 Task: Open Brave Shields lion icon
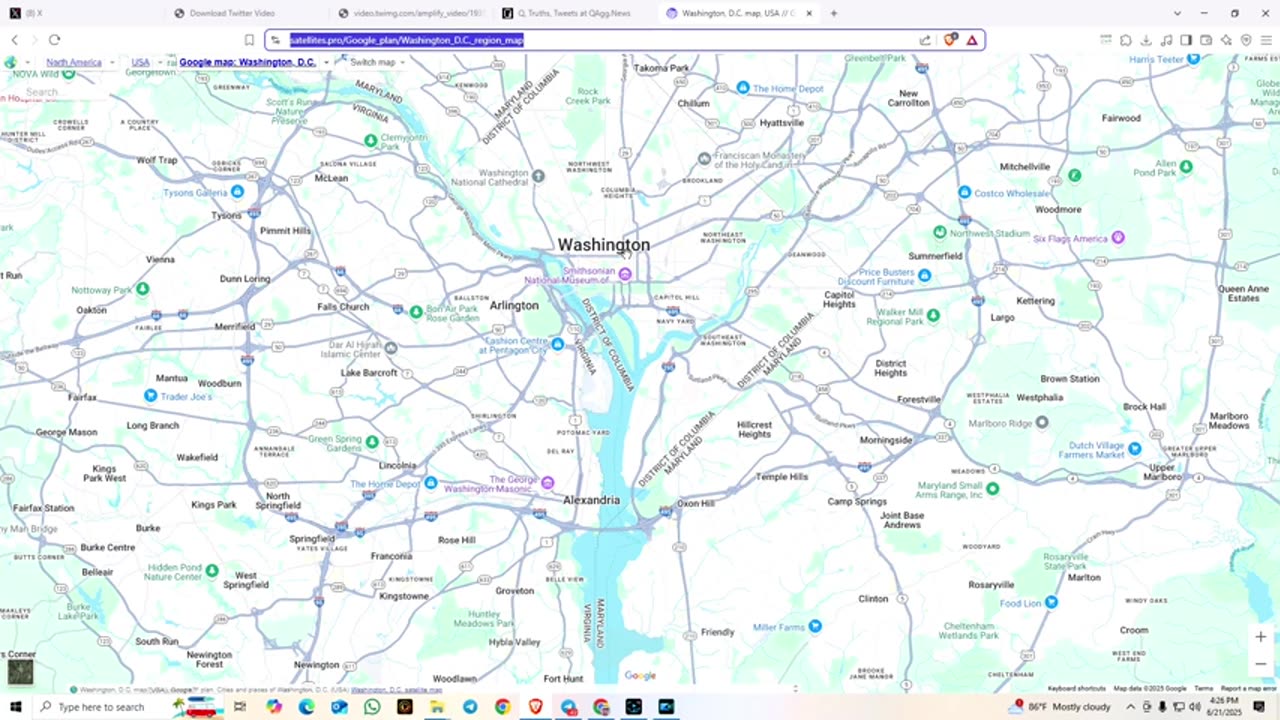pyautogui.click(x=950, y=40)
